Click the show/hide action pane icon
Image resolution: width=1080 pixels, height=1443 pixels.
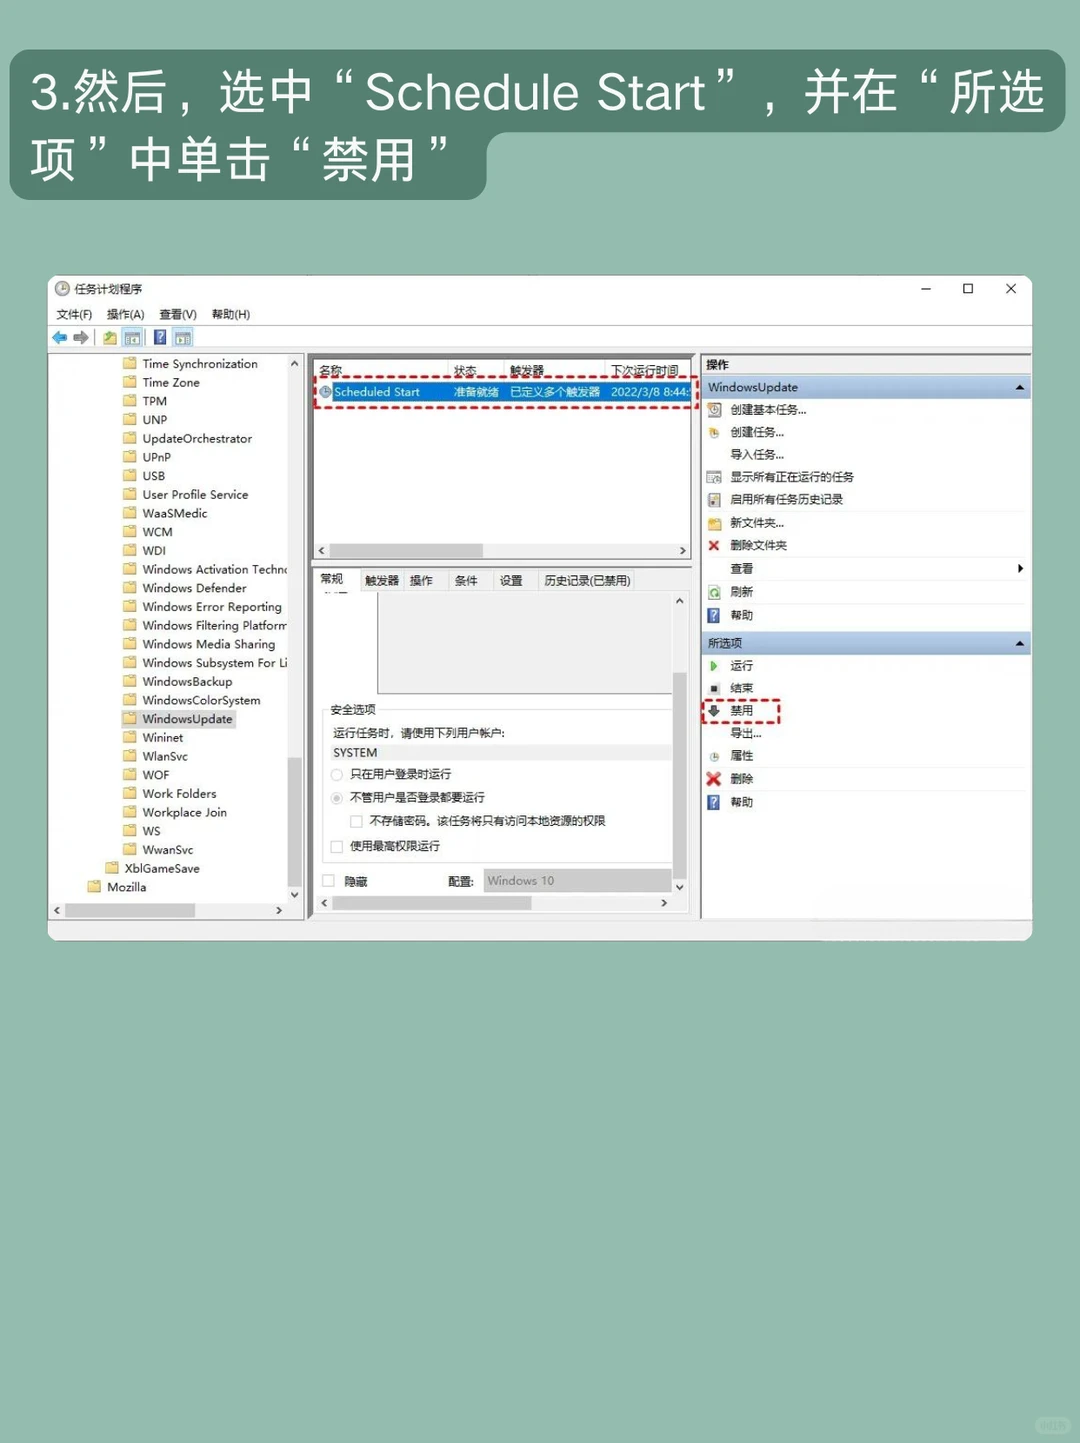click(x=183, y=338)
